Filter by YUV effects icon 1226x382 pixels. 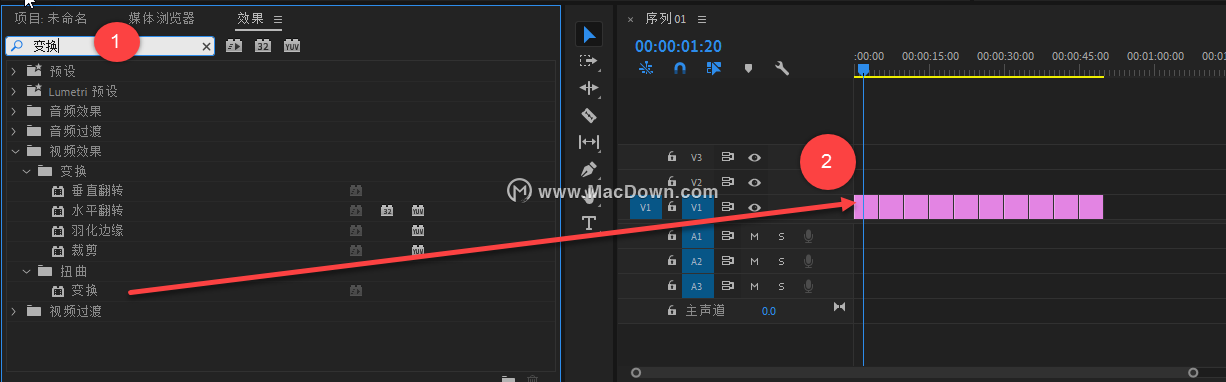291,45
